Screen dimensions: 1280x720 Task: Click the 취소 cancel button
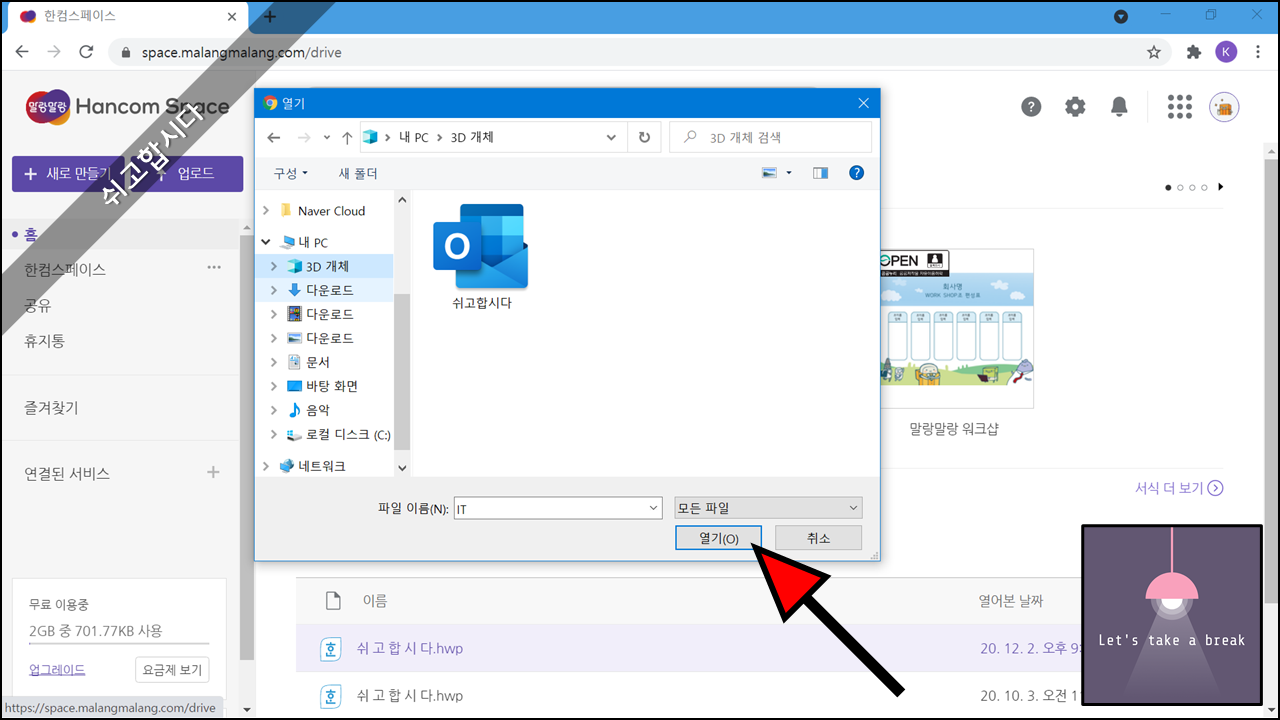tap(818, 538)
